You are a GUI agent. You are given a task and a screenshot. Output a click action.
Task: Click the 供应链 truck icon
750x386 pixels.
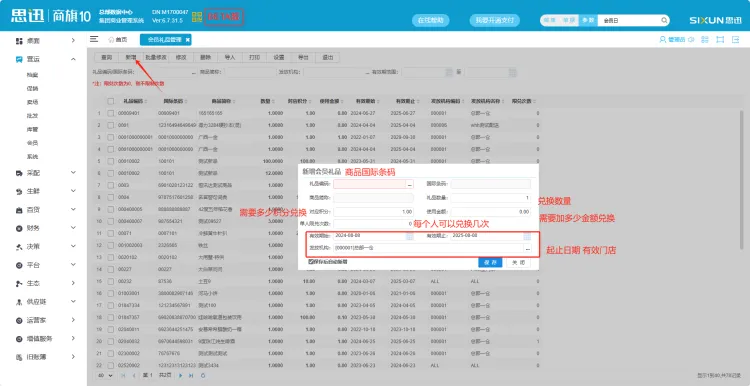coord(19,302)
